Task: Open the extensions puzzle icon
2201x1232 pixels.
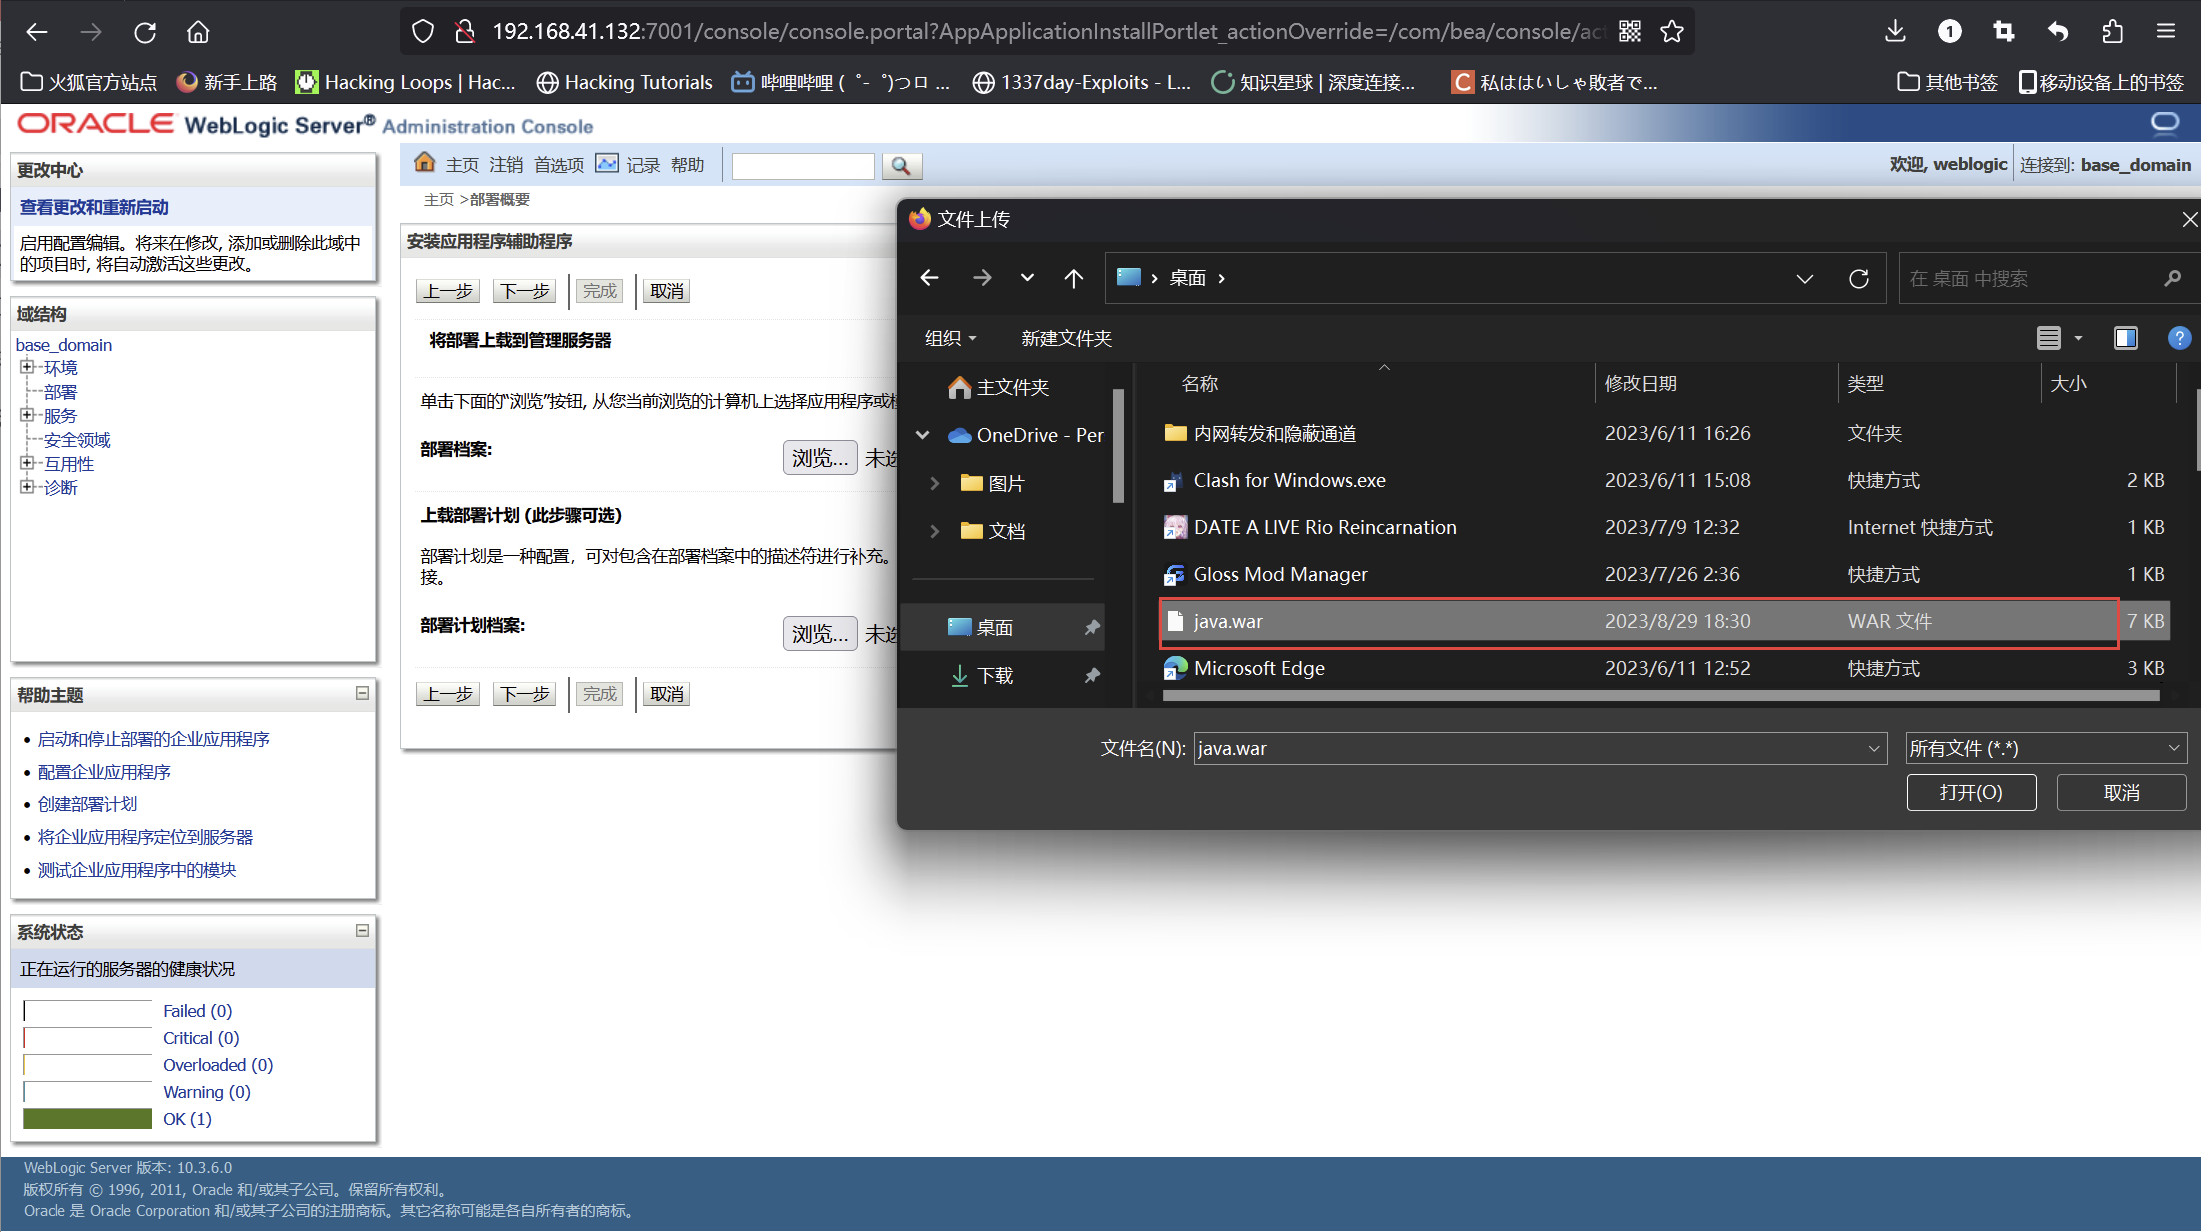Action: (2112, 32)
